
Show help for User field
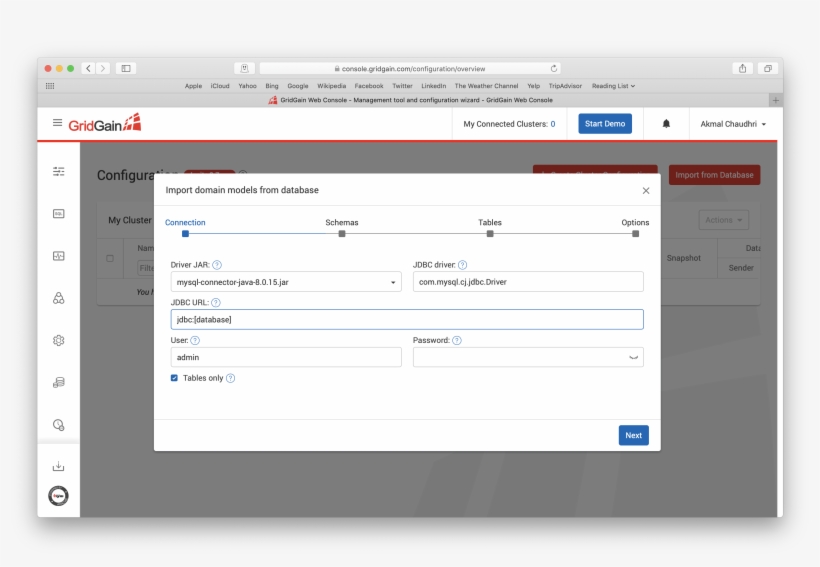(195, 341)
